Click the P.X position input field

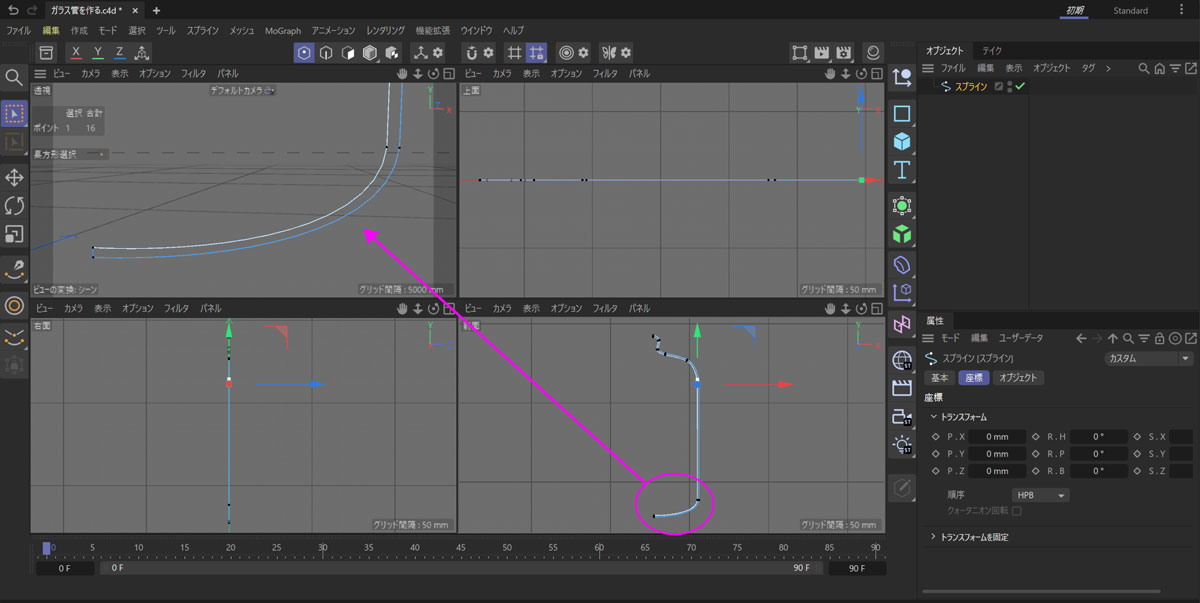pyautogui.click(x=996, y=437)
